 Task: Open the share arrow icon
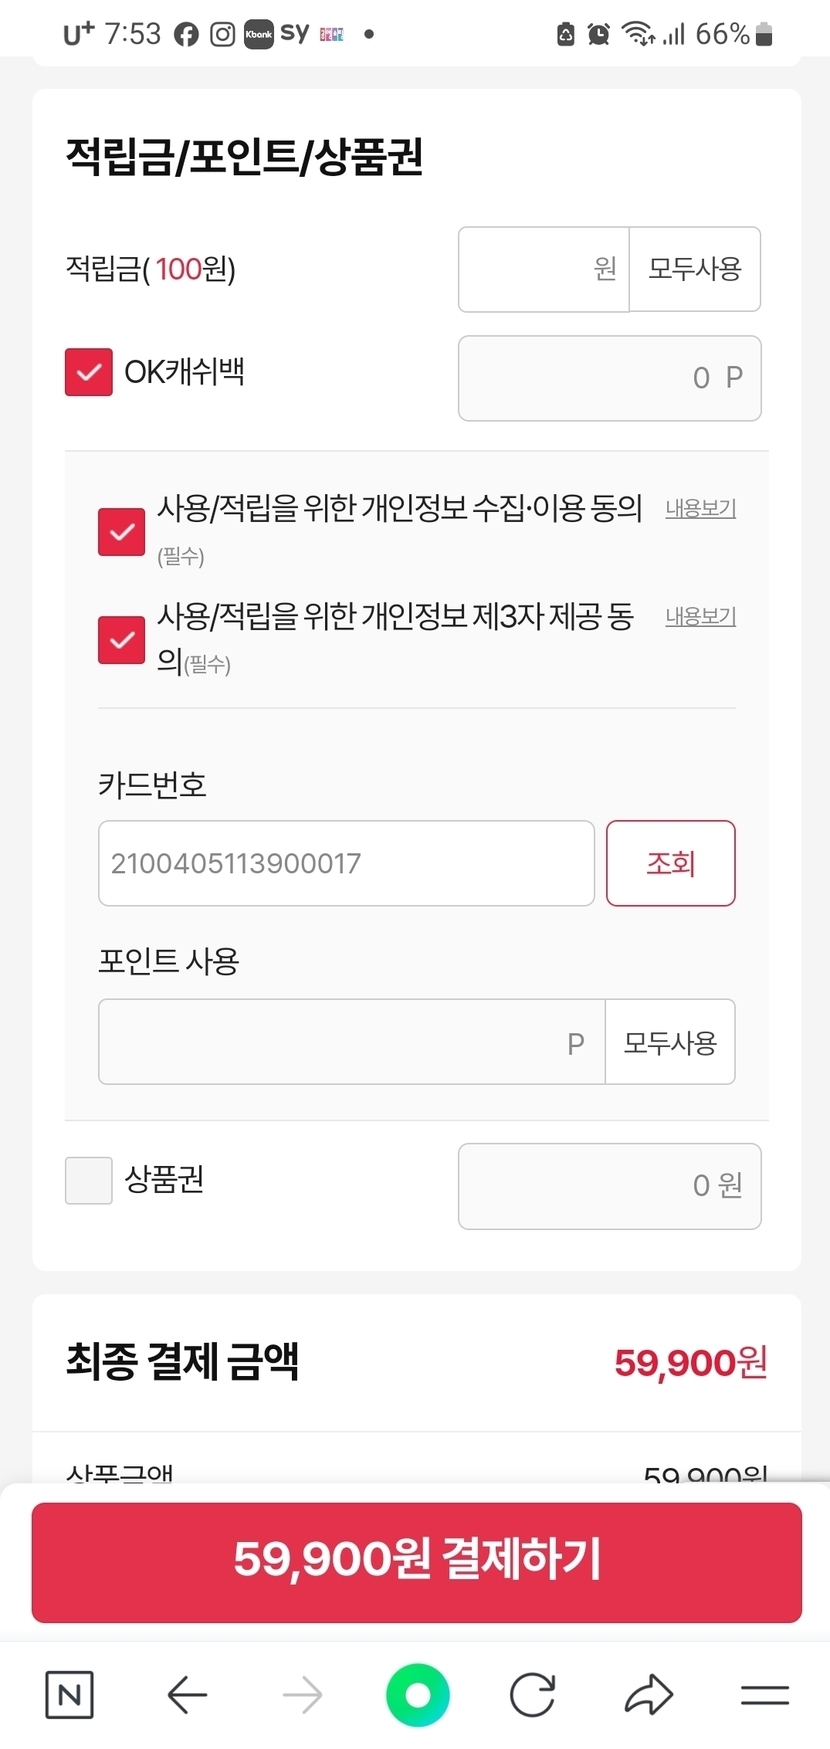click(649, 1694)
